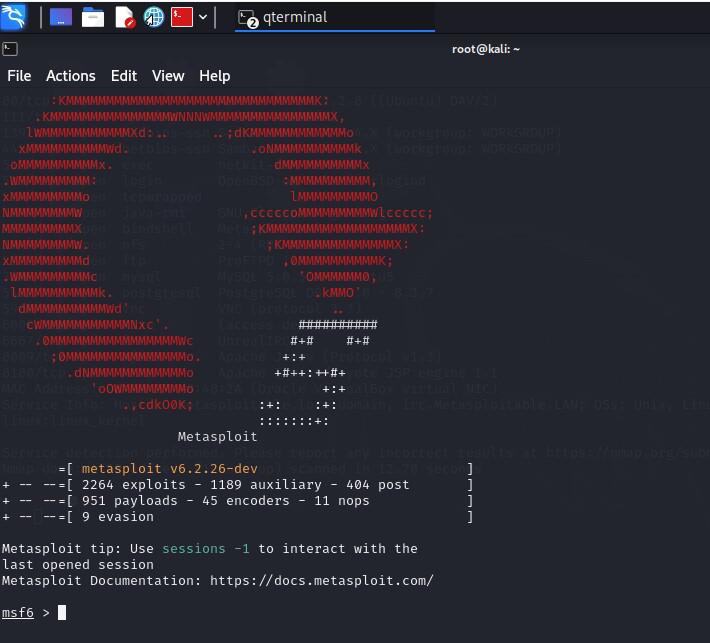Click the show desktop panel icon
The image size is (710, 643).
point(61,18)
